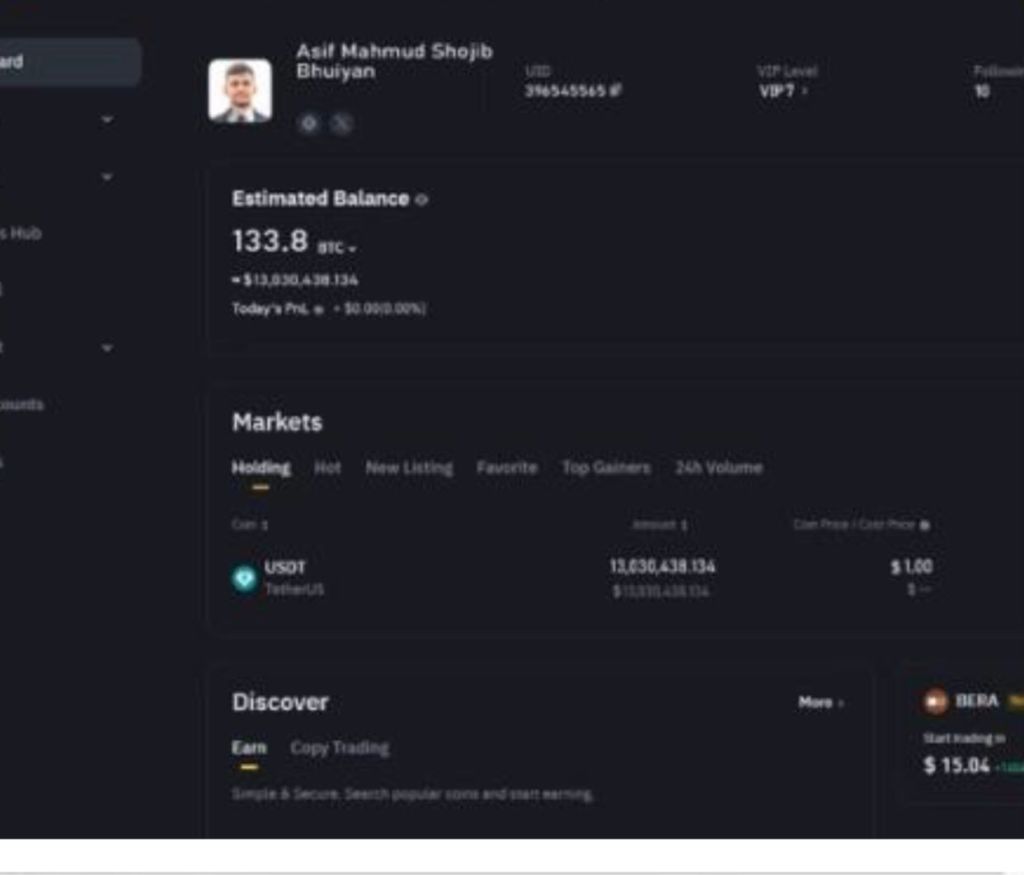Sort holdings by the Amount column header
Screen dimensions: 1024x875
pos(659,525)
